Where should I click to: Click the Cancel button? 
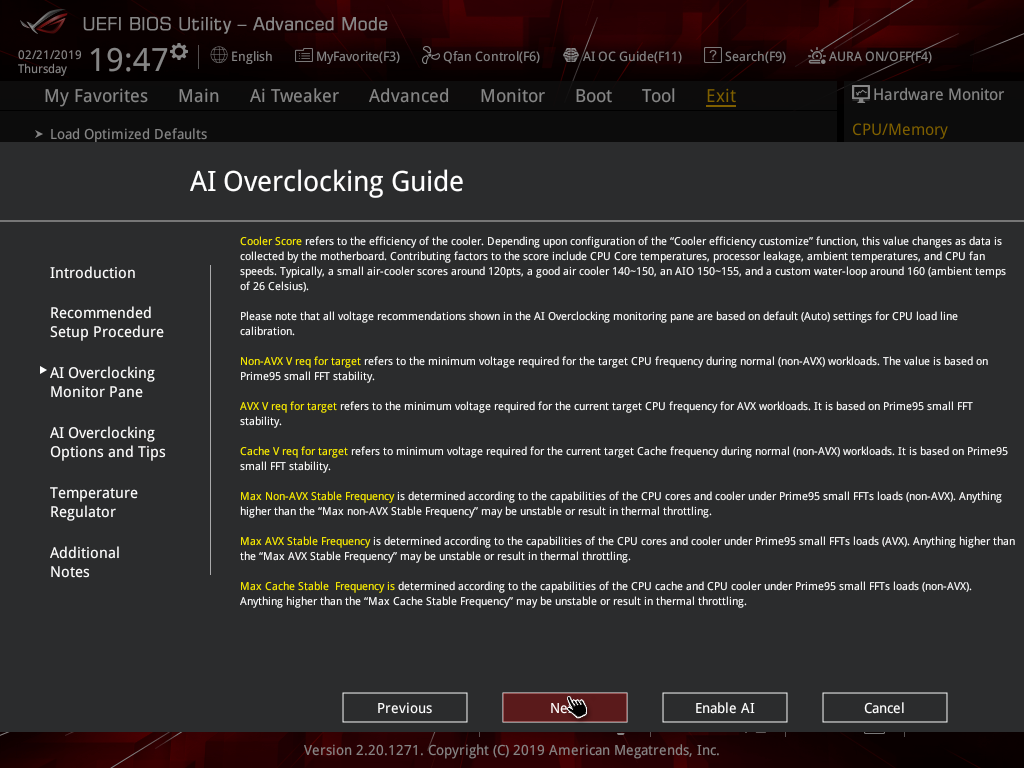[885, 708]
